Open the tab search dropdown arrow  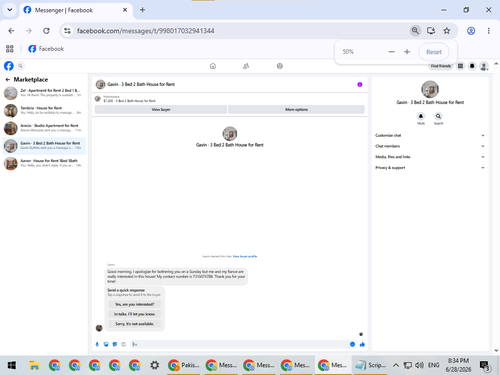point(10,10)
